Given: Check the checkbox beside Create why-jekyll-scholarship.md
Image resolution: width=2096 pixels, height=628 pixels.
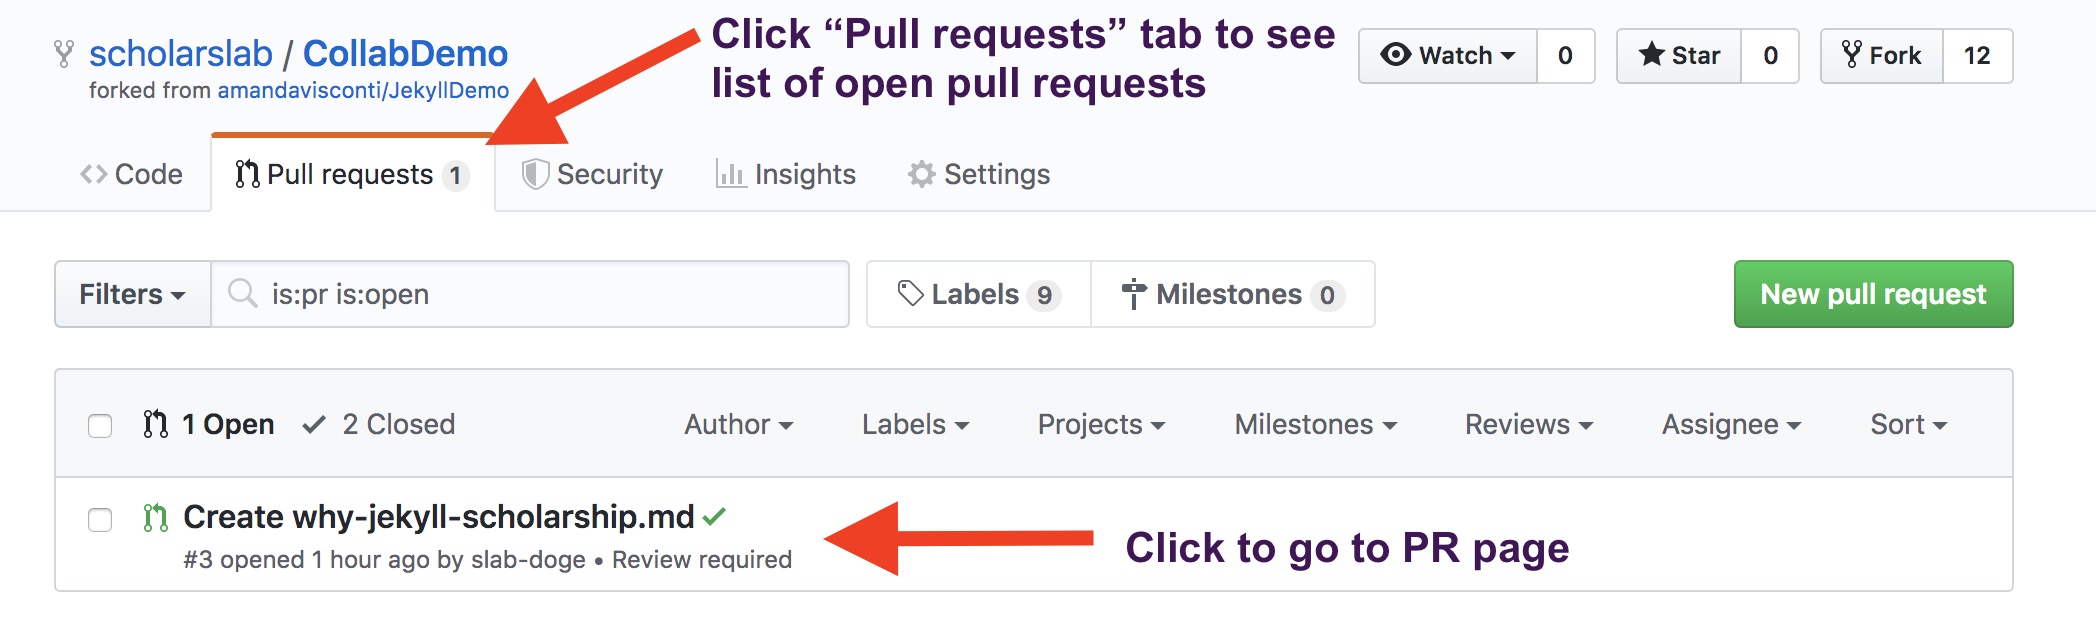Looking at the screenshot, I should (100, 521).
